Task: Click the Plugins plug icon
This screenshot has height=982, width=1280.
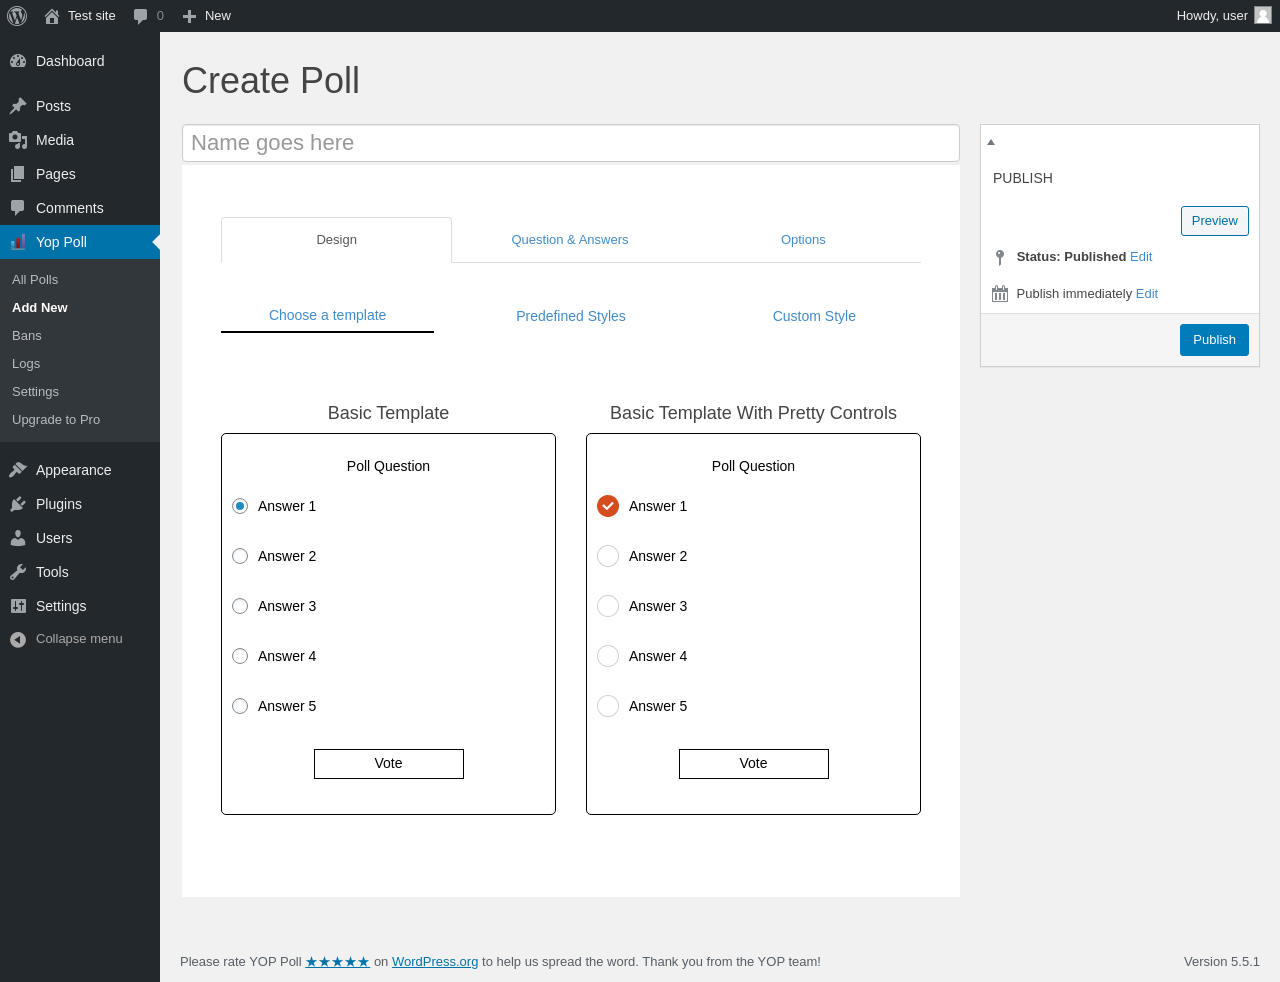Action: pos(18,504)
